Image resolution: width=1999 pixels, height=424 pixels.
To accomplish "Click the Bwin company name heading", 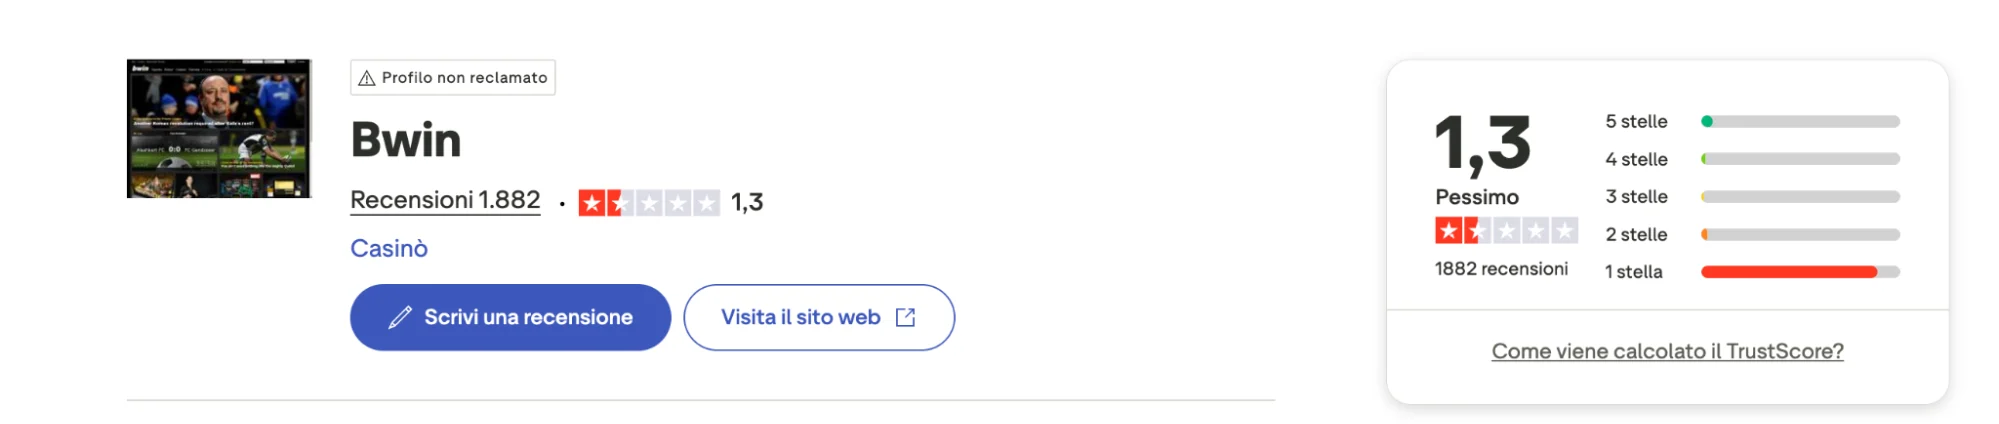I will pyautogui.click(x=406, y=140).
